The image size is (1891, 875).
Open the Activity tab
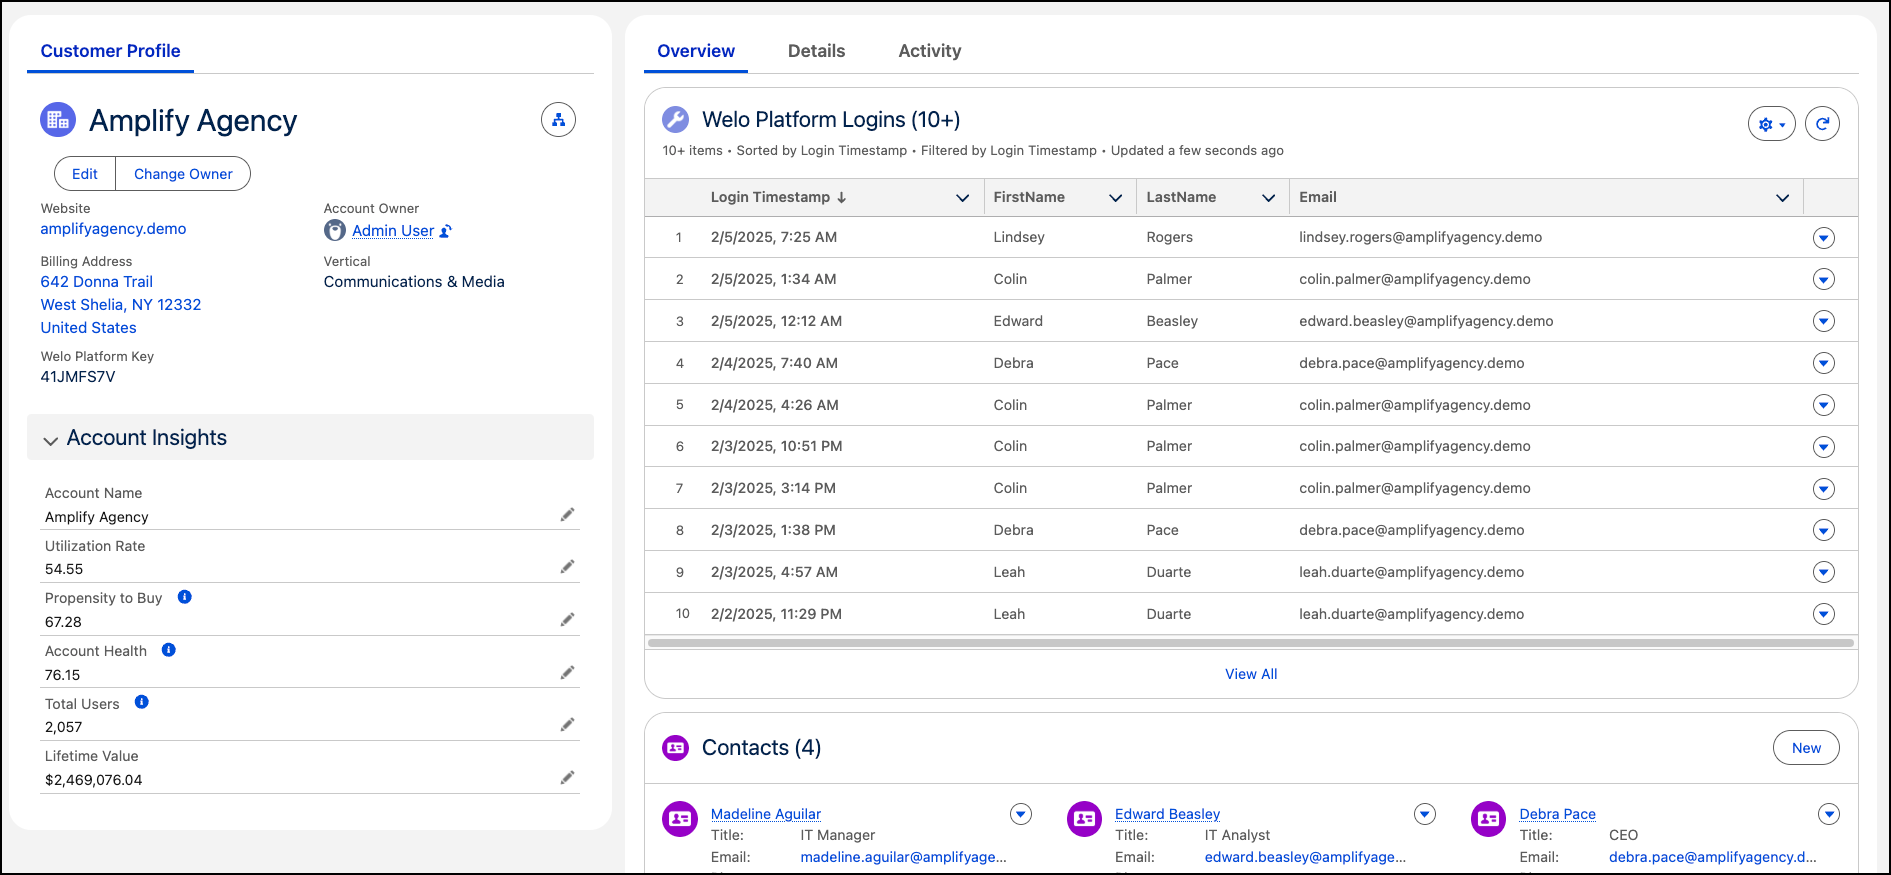(929, 51)
